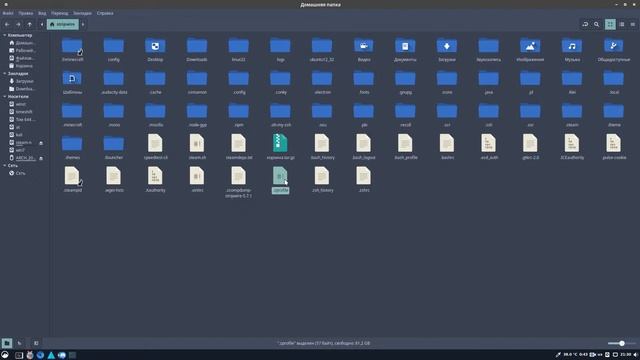Open the home folder in the sidebar
This screenshot has height=360, width=640.
(22, 43)
